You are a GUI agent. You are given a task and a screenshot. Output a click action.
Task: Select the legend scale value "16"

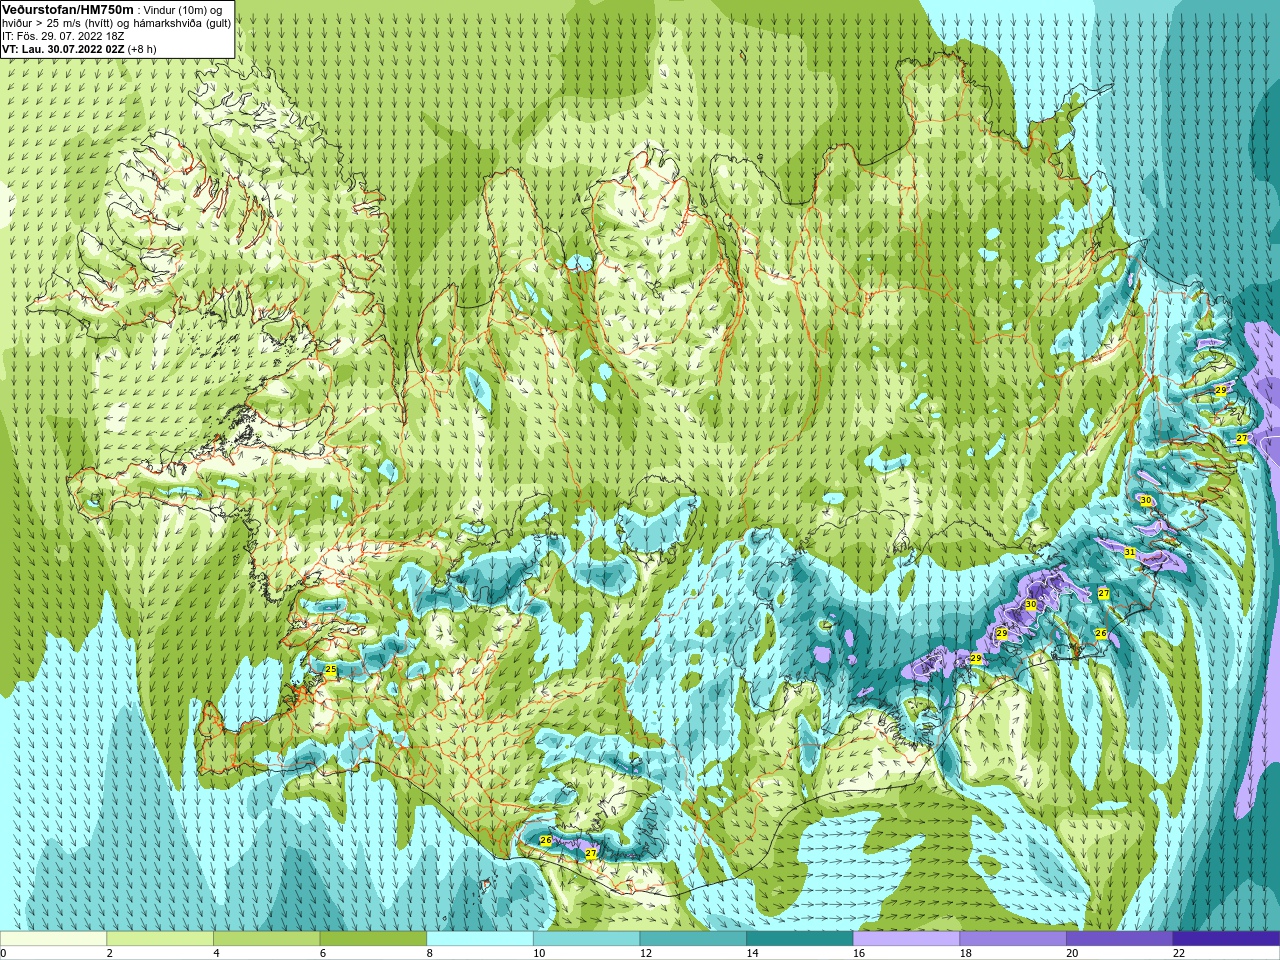click(x=858, y=954)
